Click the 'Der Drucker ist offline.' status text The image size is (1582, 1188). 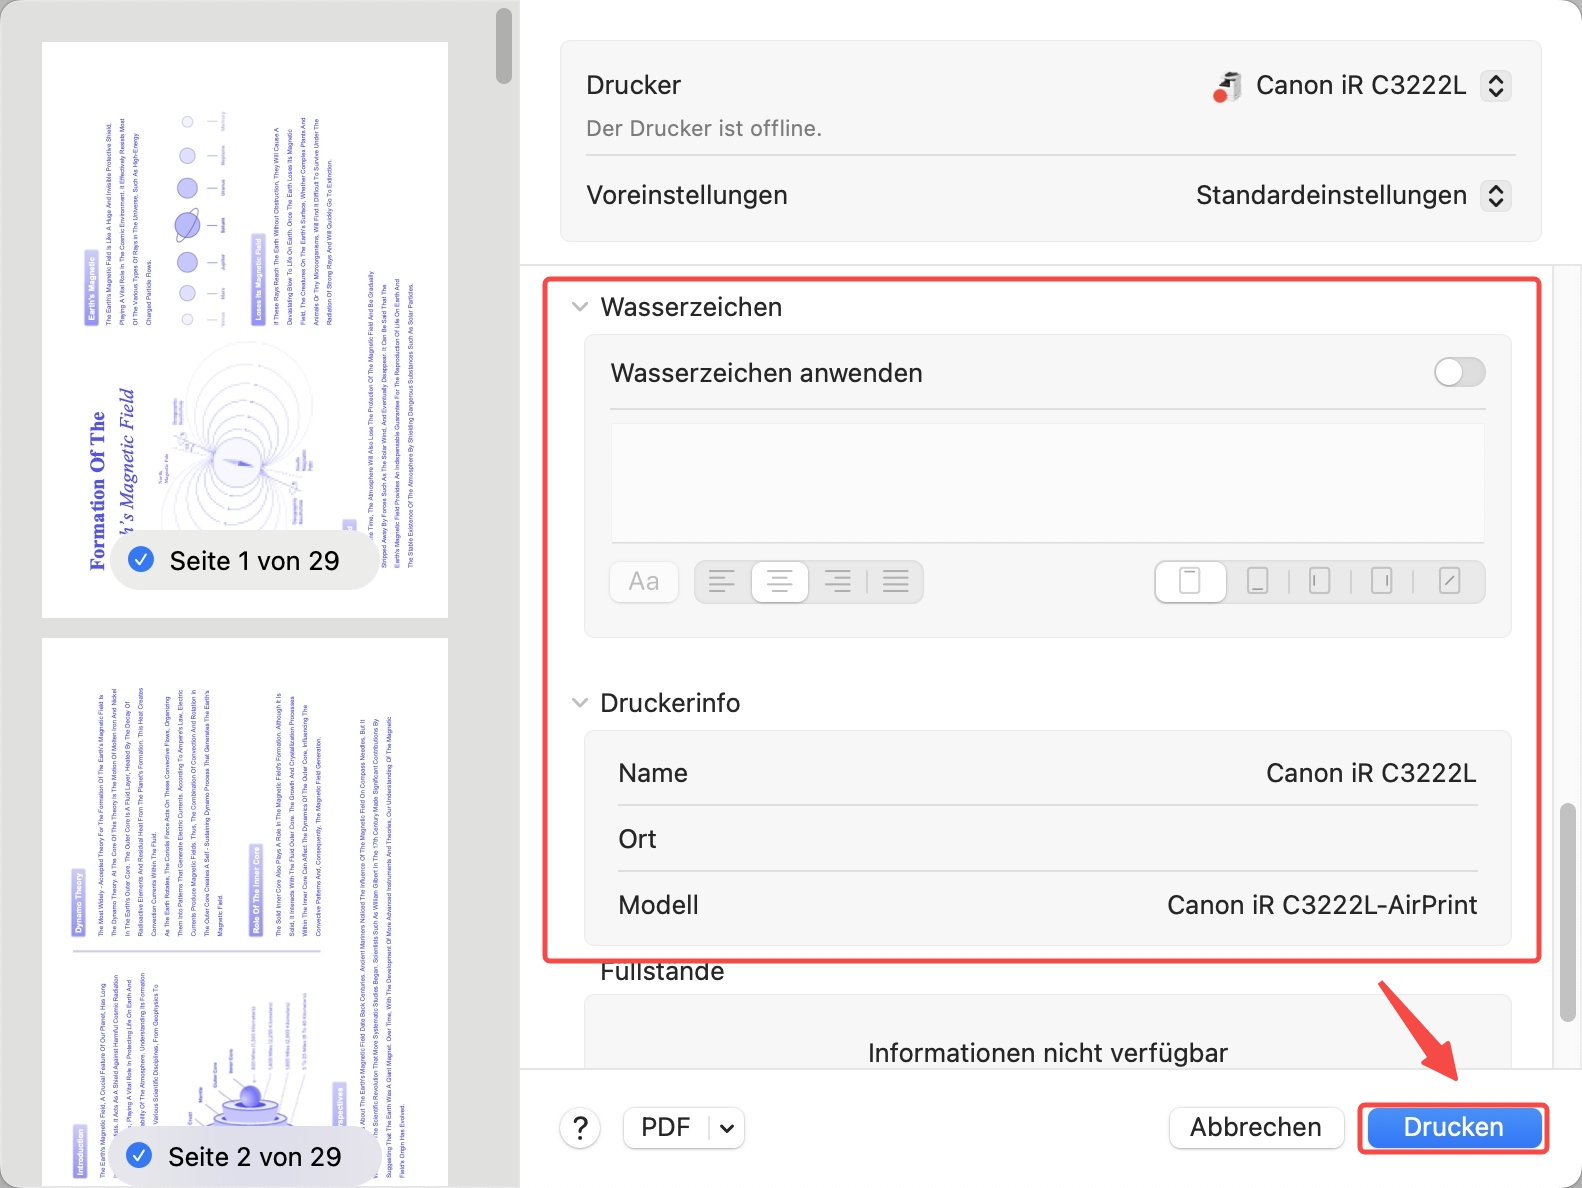pyautogui.click(x=704, y=129)
